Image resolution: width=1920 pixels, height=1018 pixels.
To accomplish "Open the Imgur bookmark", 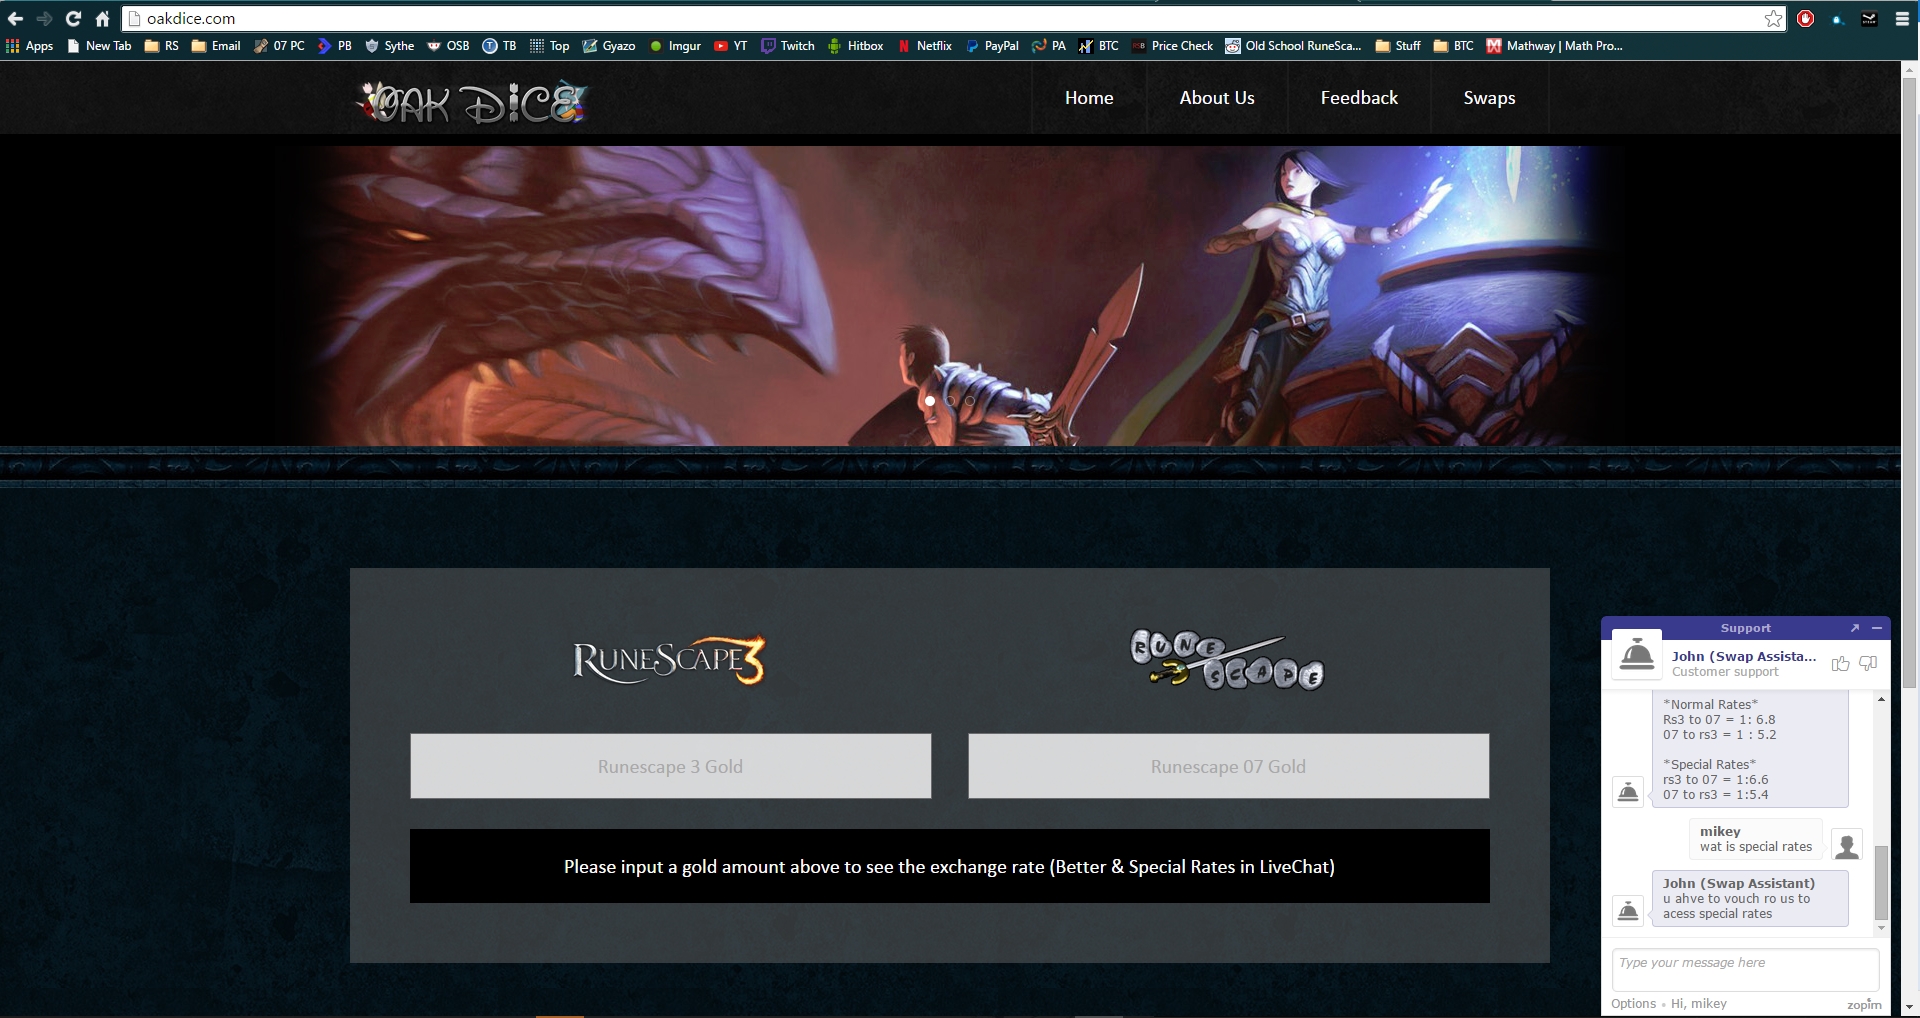I will pyautogui.click(x=675, y=46).
